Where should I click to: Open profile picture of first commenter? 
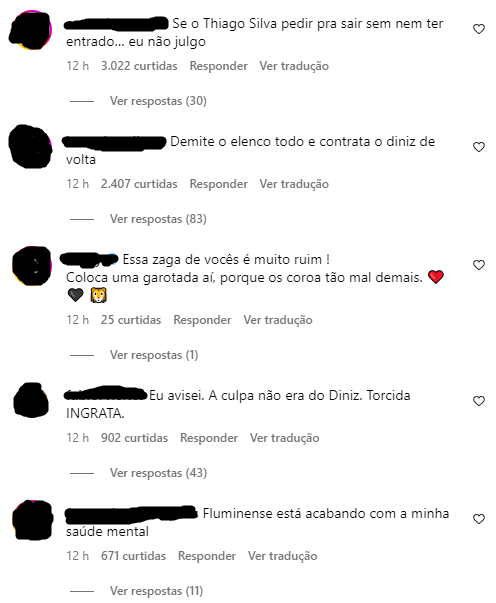31,30
